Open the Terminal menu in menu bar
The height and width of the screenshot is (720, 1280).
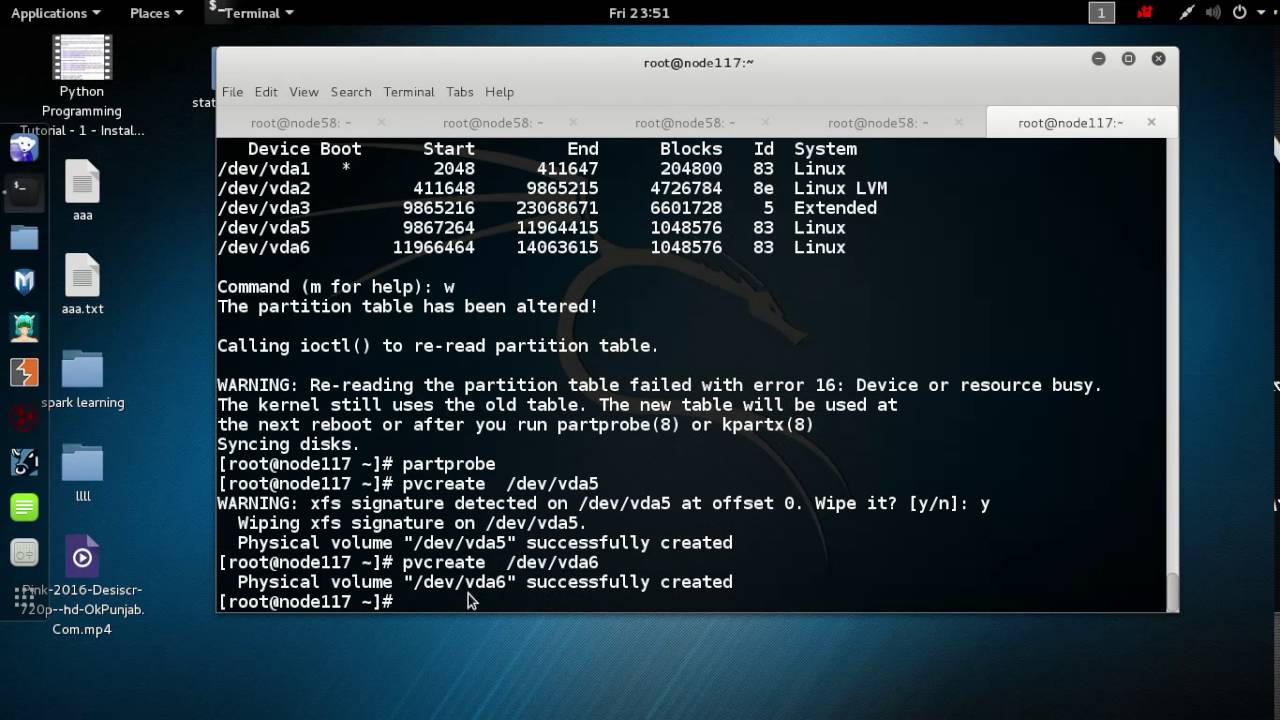click(409, 92)
